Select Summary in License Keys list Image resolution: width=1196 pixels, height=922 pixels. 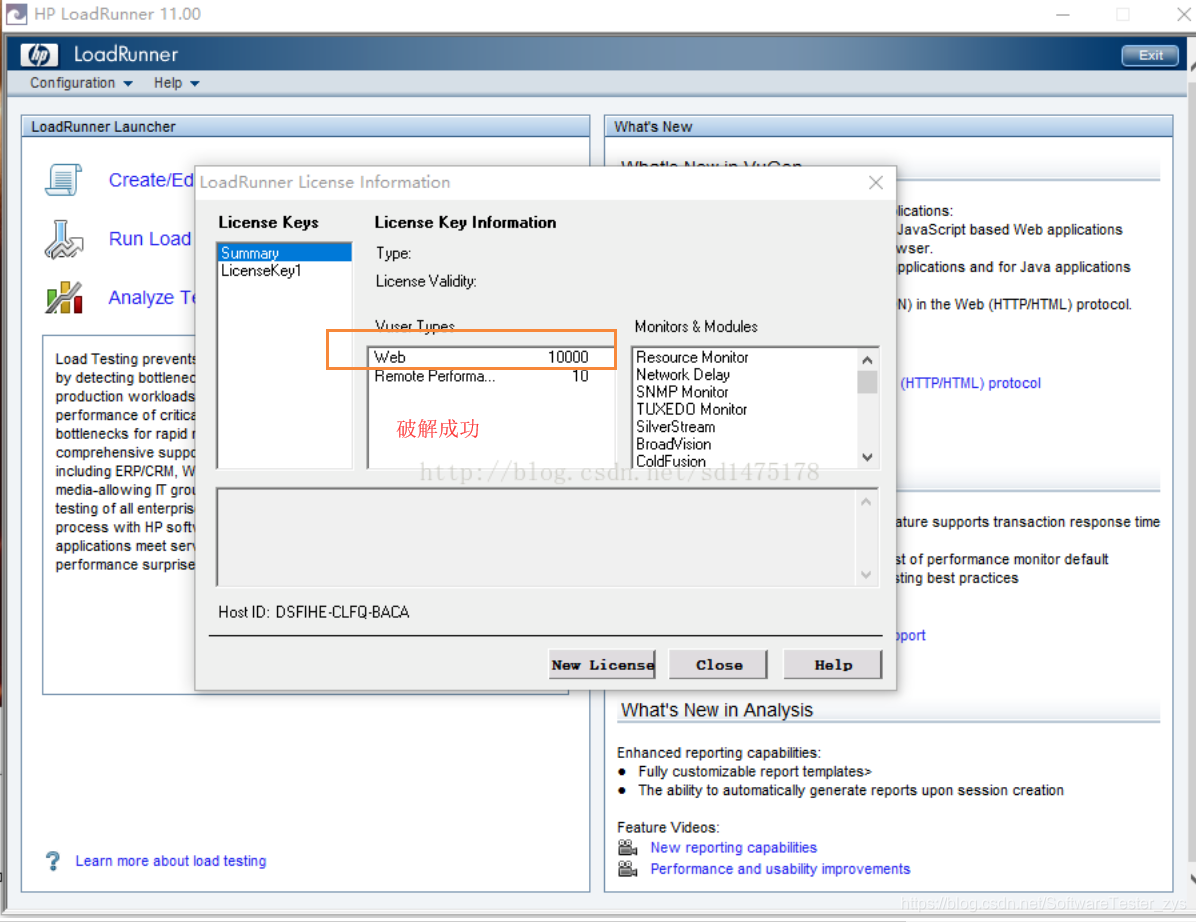[x=285, y=252]
